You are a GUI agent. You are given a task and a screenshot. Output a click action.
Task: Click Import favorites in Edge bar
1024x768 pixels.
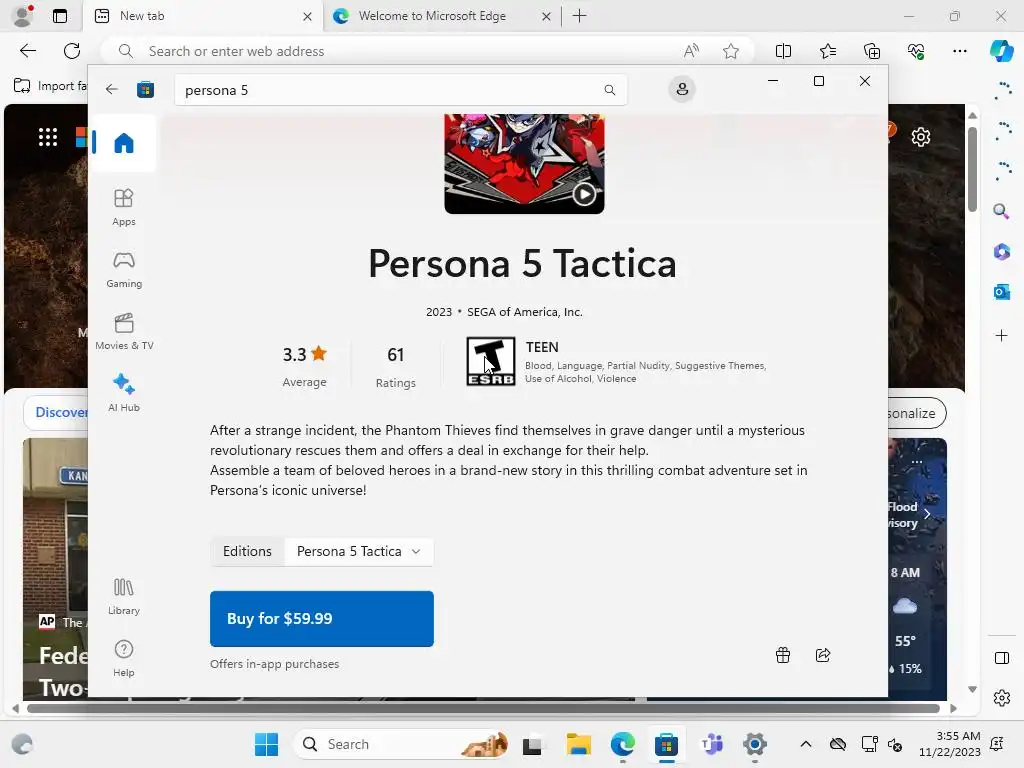(51, 86)
